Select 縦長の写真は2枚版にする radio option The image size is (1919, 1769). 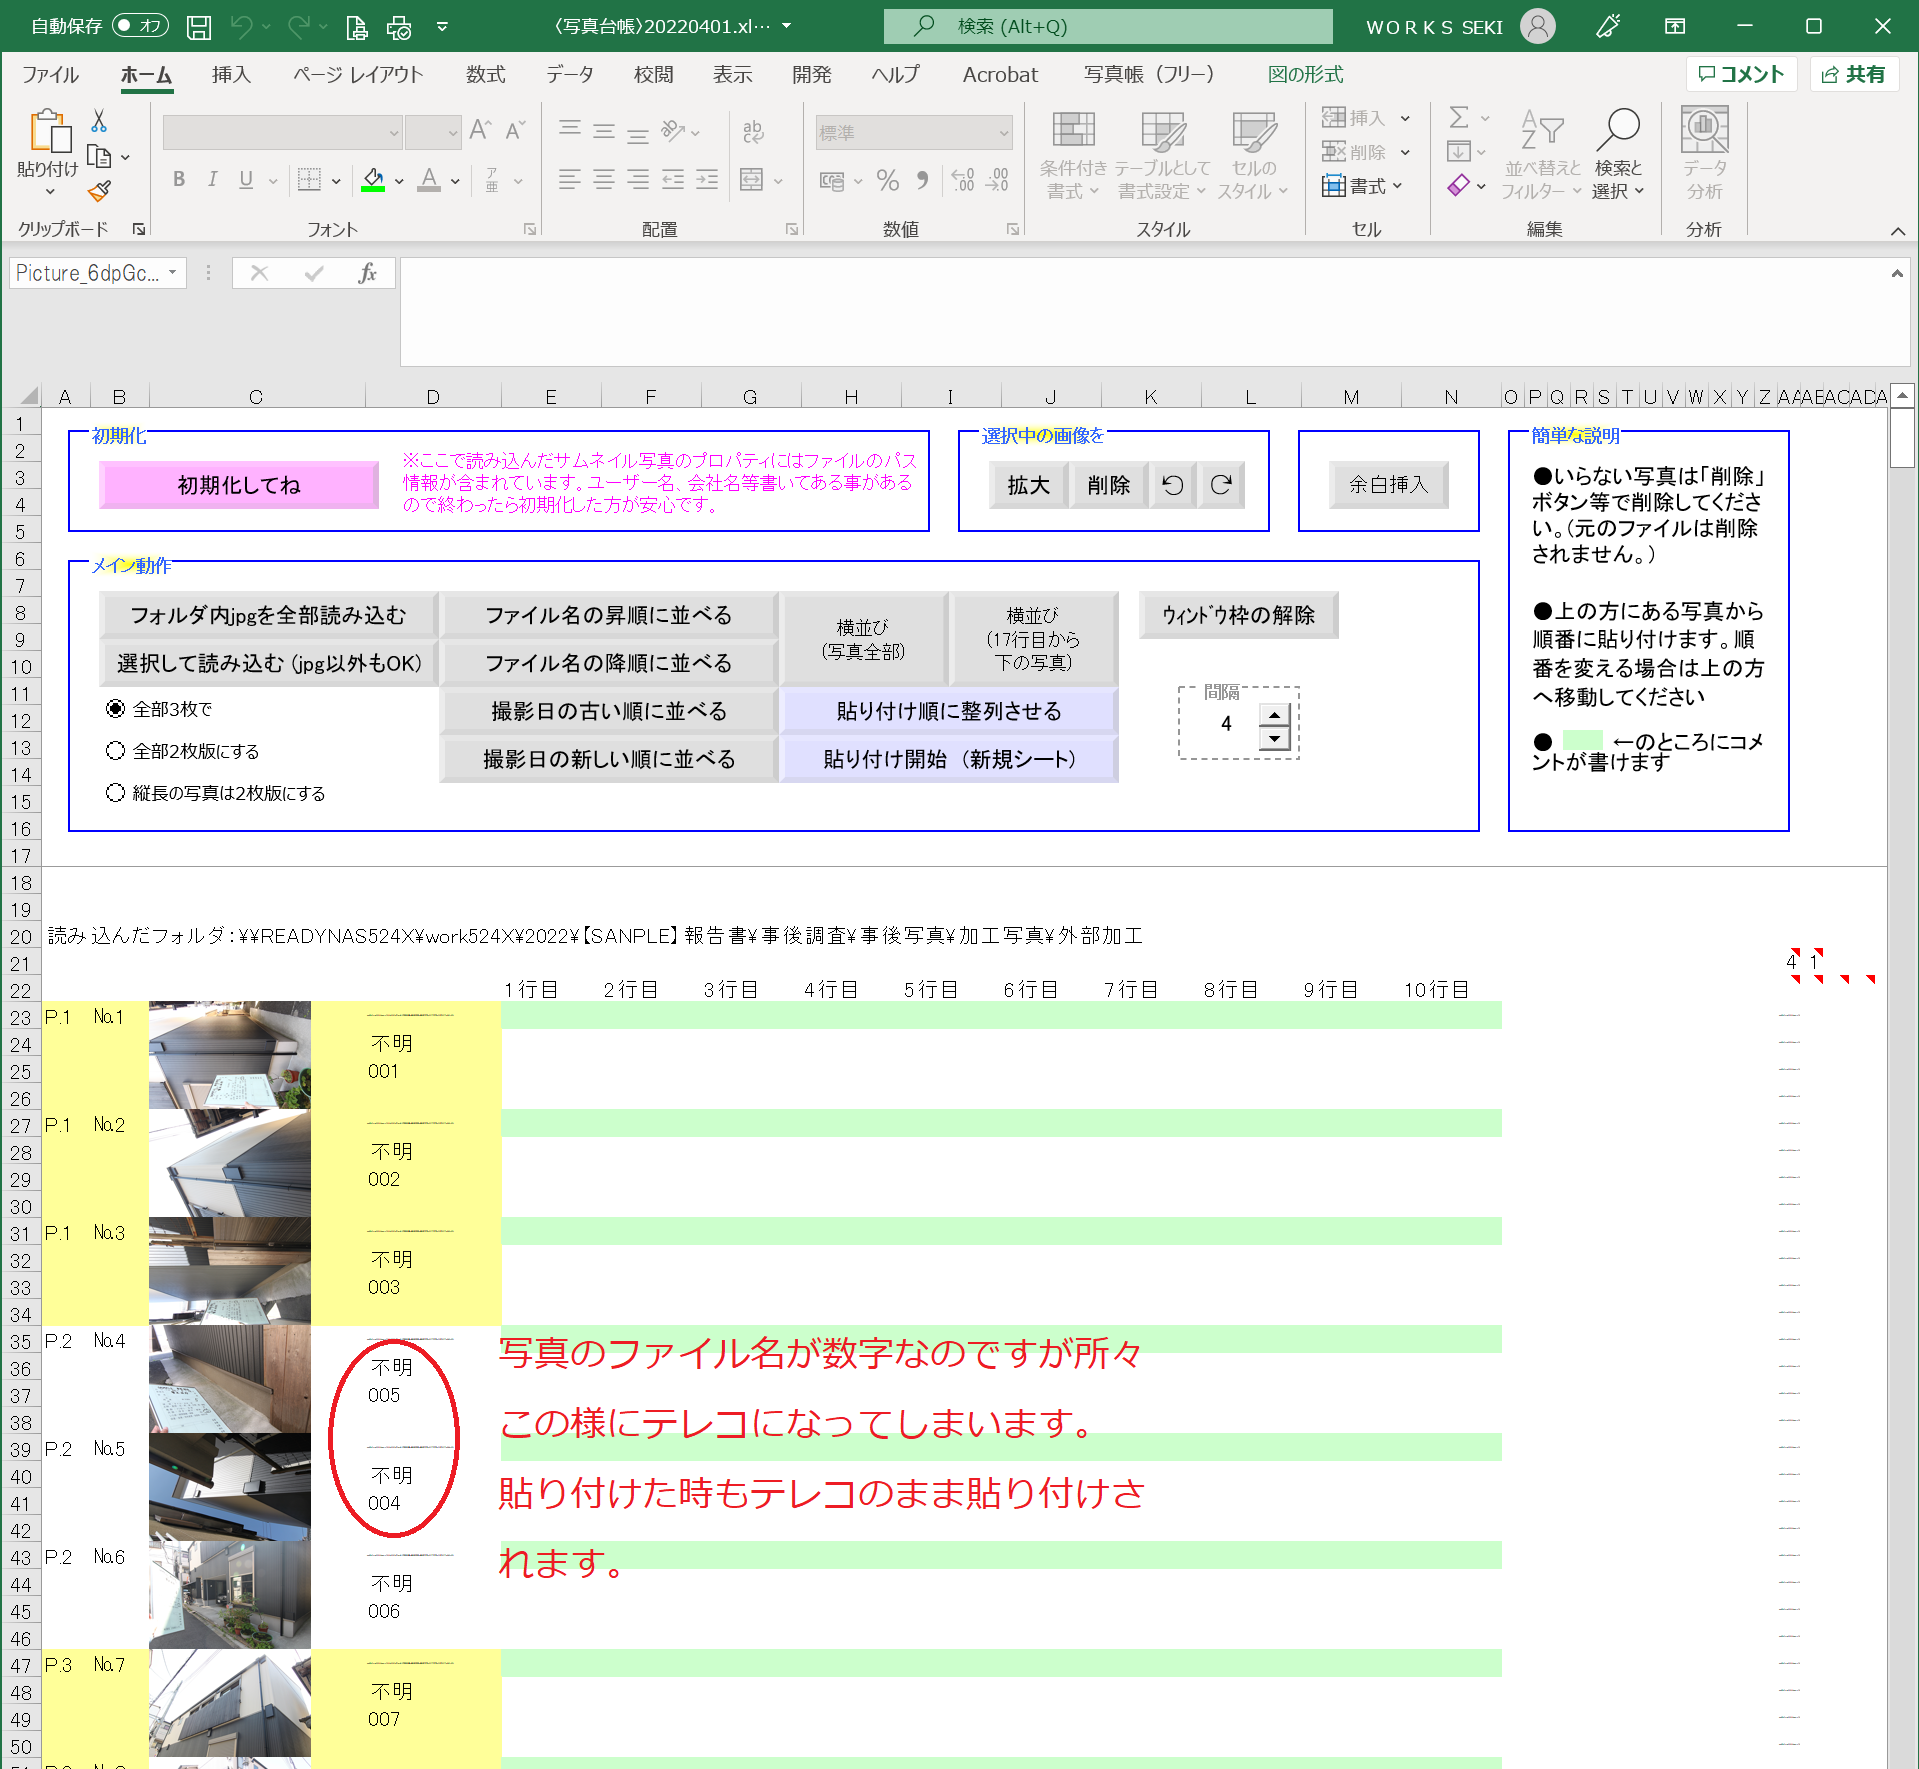(116, 793)
